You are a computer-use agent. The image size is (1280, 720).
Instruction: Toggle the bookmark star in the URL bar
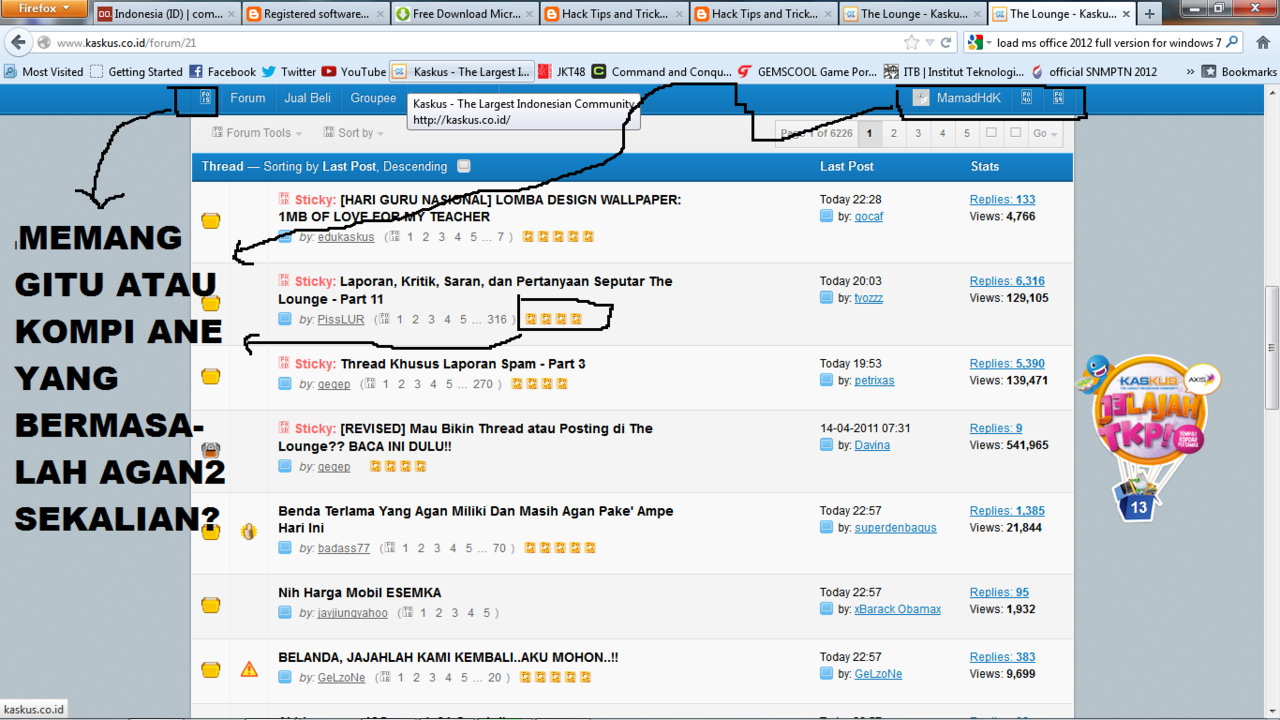(x=911, y=43)
